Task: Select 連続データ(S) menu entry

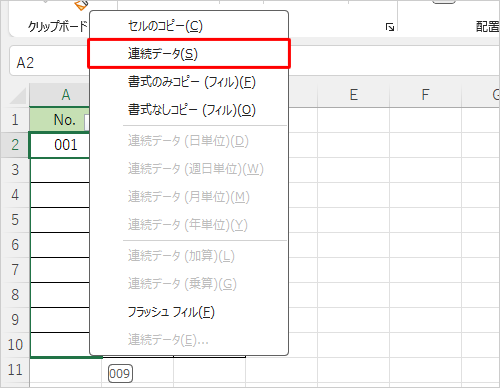Action: 189,54
